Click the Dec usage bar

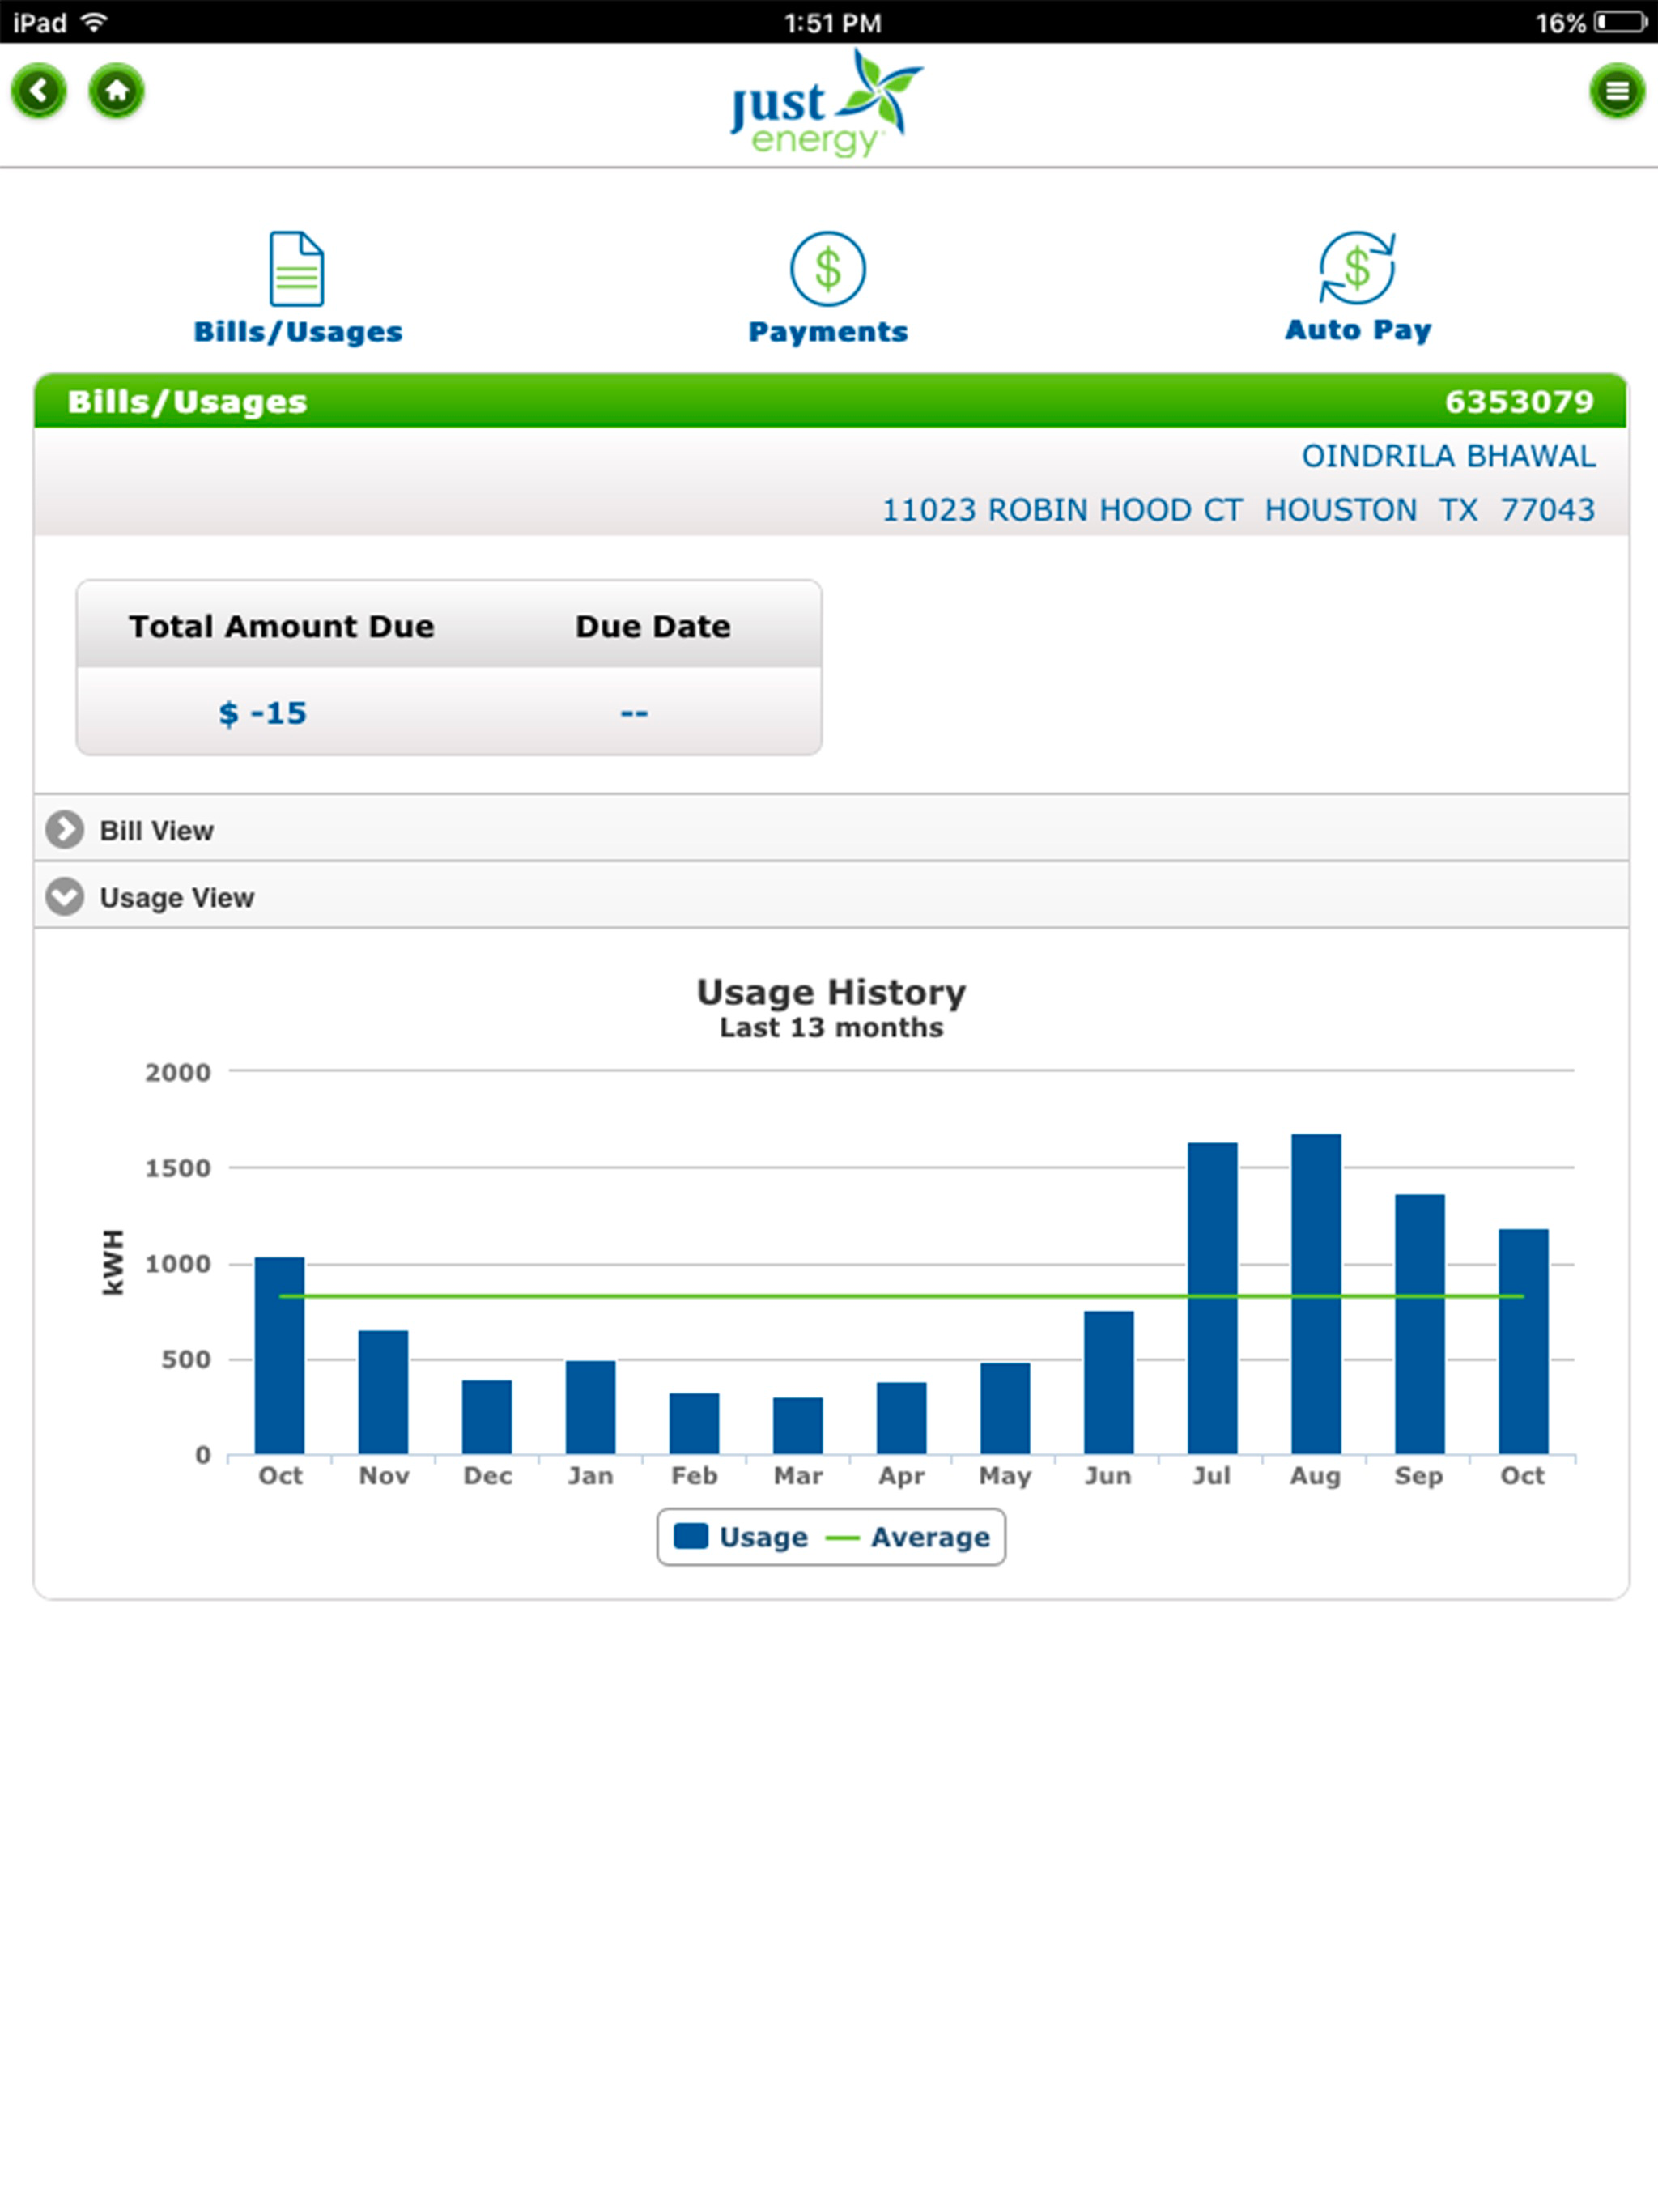click(x=487, y=1417)
